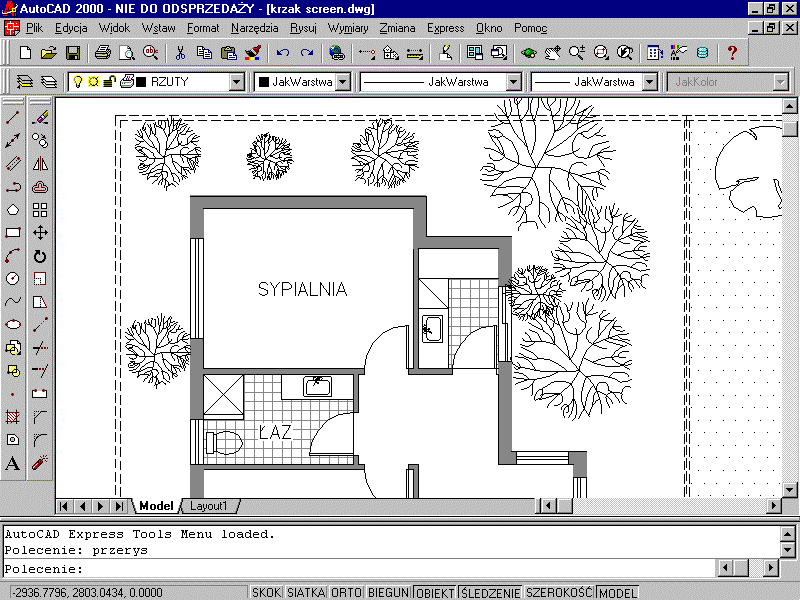
Task: Toggle SZEROKOŚĆ lineweight display
Action: pos(559,592)
